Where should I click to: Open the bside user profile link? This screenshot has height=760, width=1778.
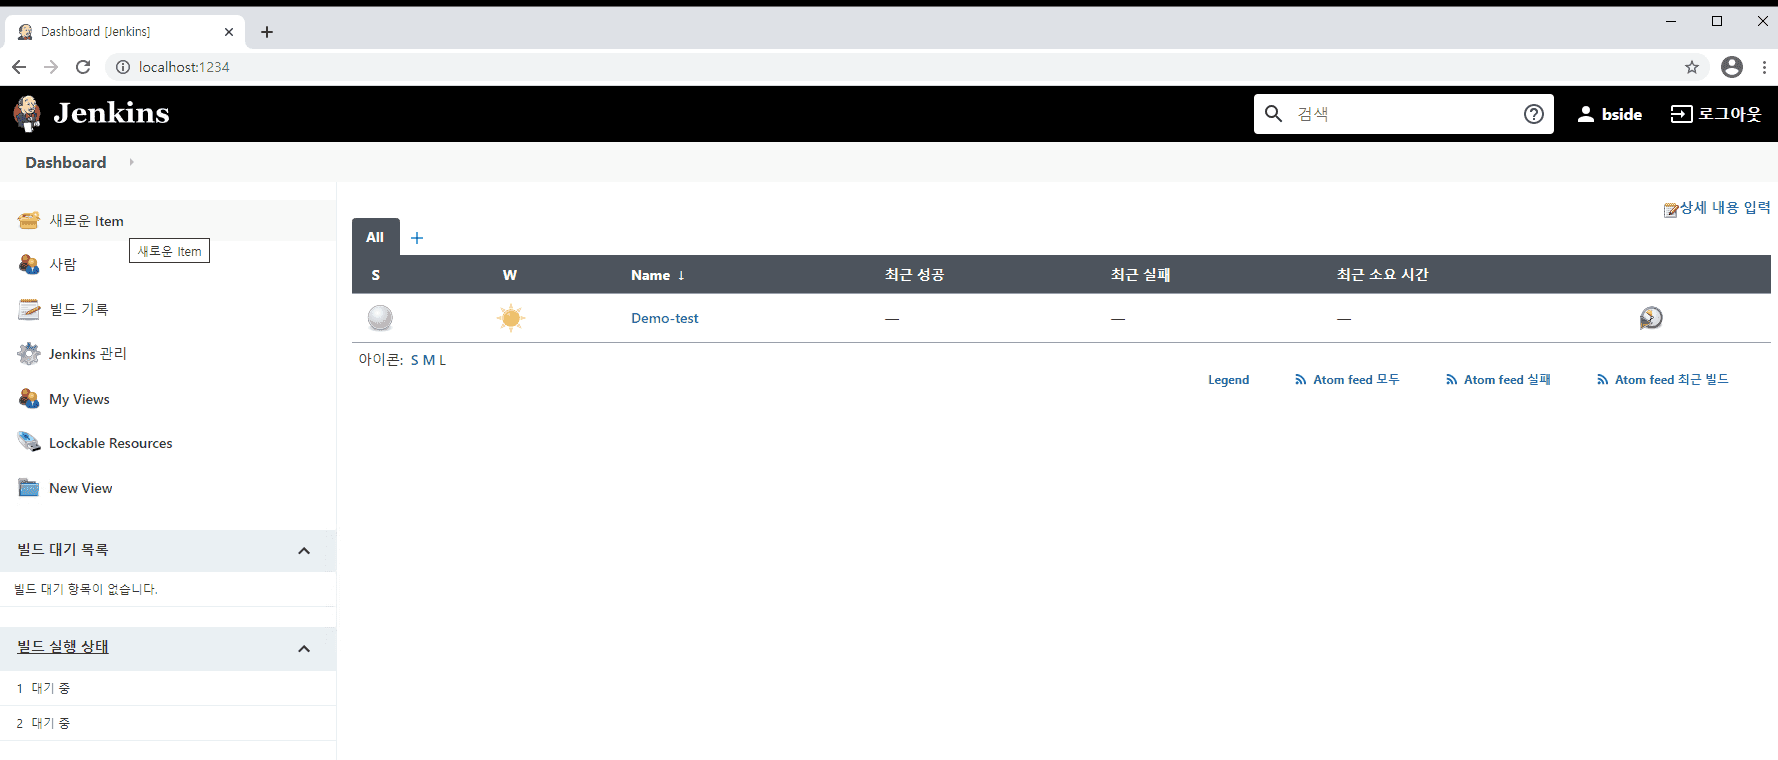coord(1621,114)
